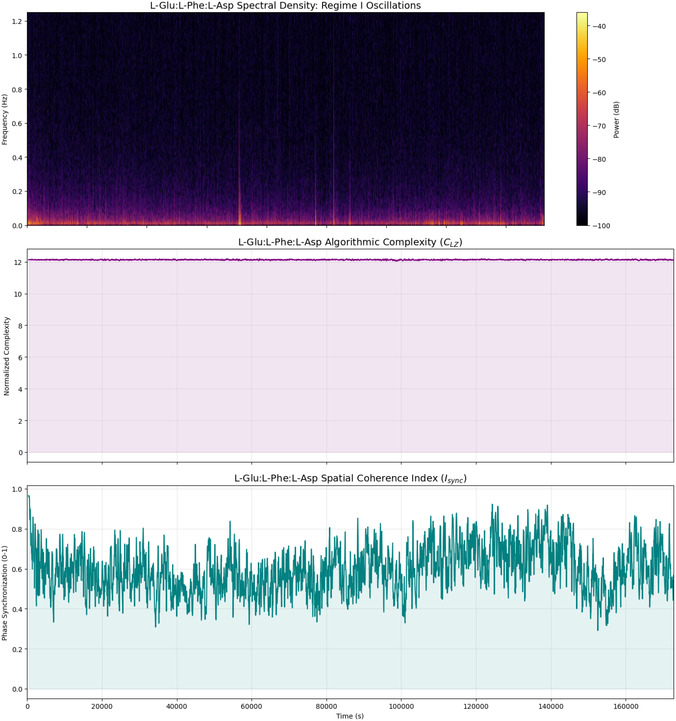This screenshot has height=721, width=676.
Task: Click the Spatial Coherence Index plot title
Action: (x=350, y=478)
